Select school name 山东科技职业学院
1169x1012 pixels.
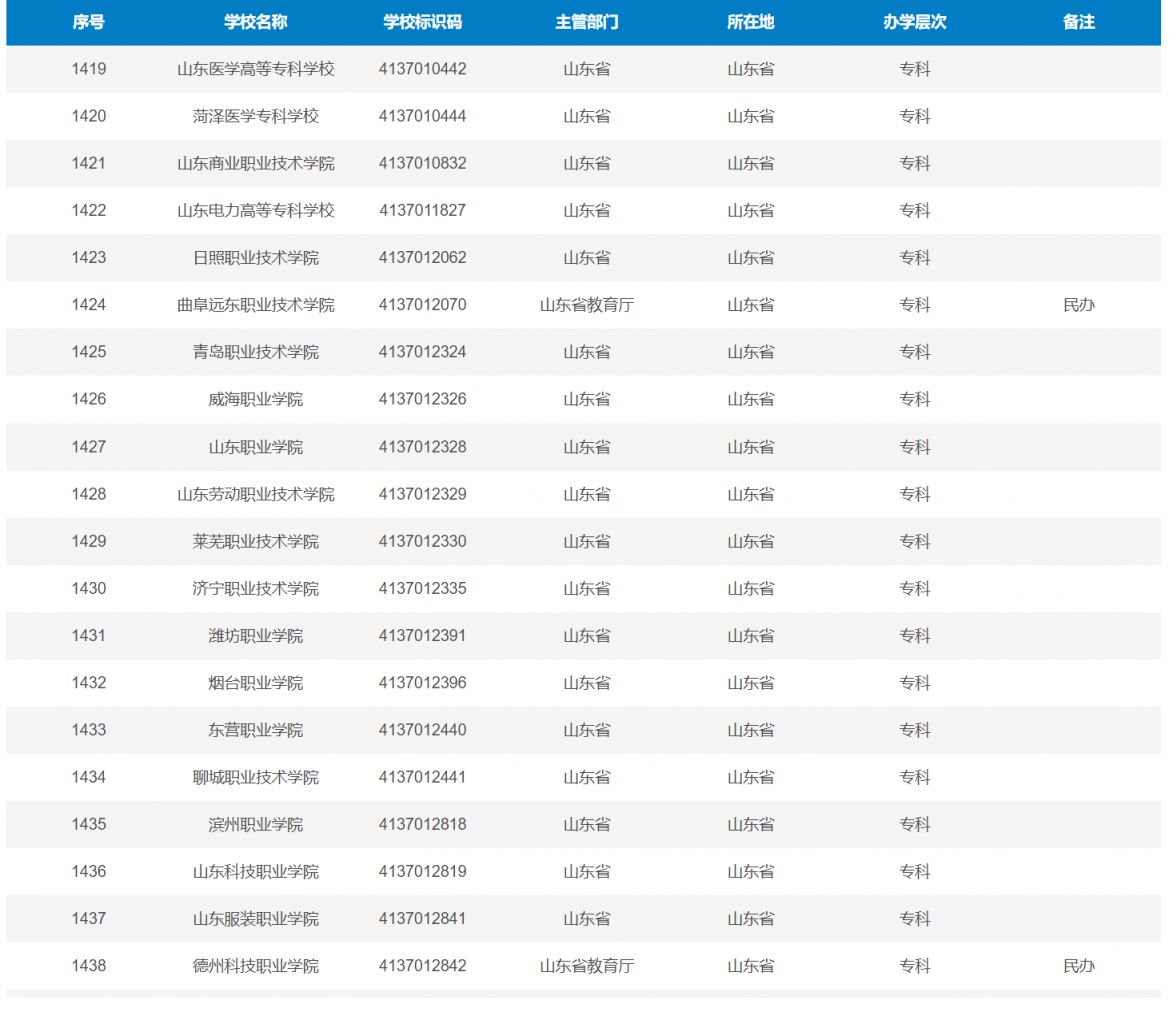tap(256, 872)
